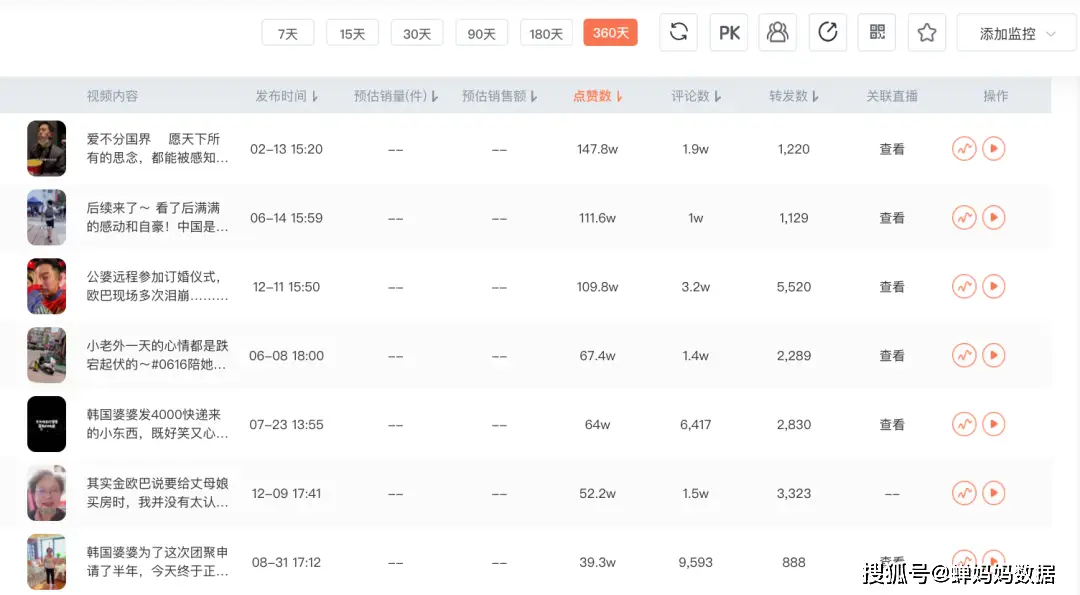
Task: Click video title 后续来了～ 看了后满满的感动
Action: [x=157, y=218]
